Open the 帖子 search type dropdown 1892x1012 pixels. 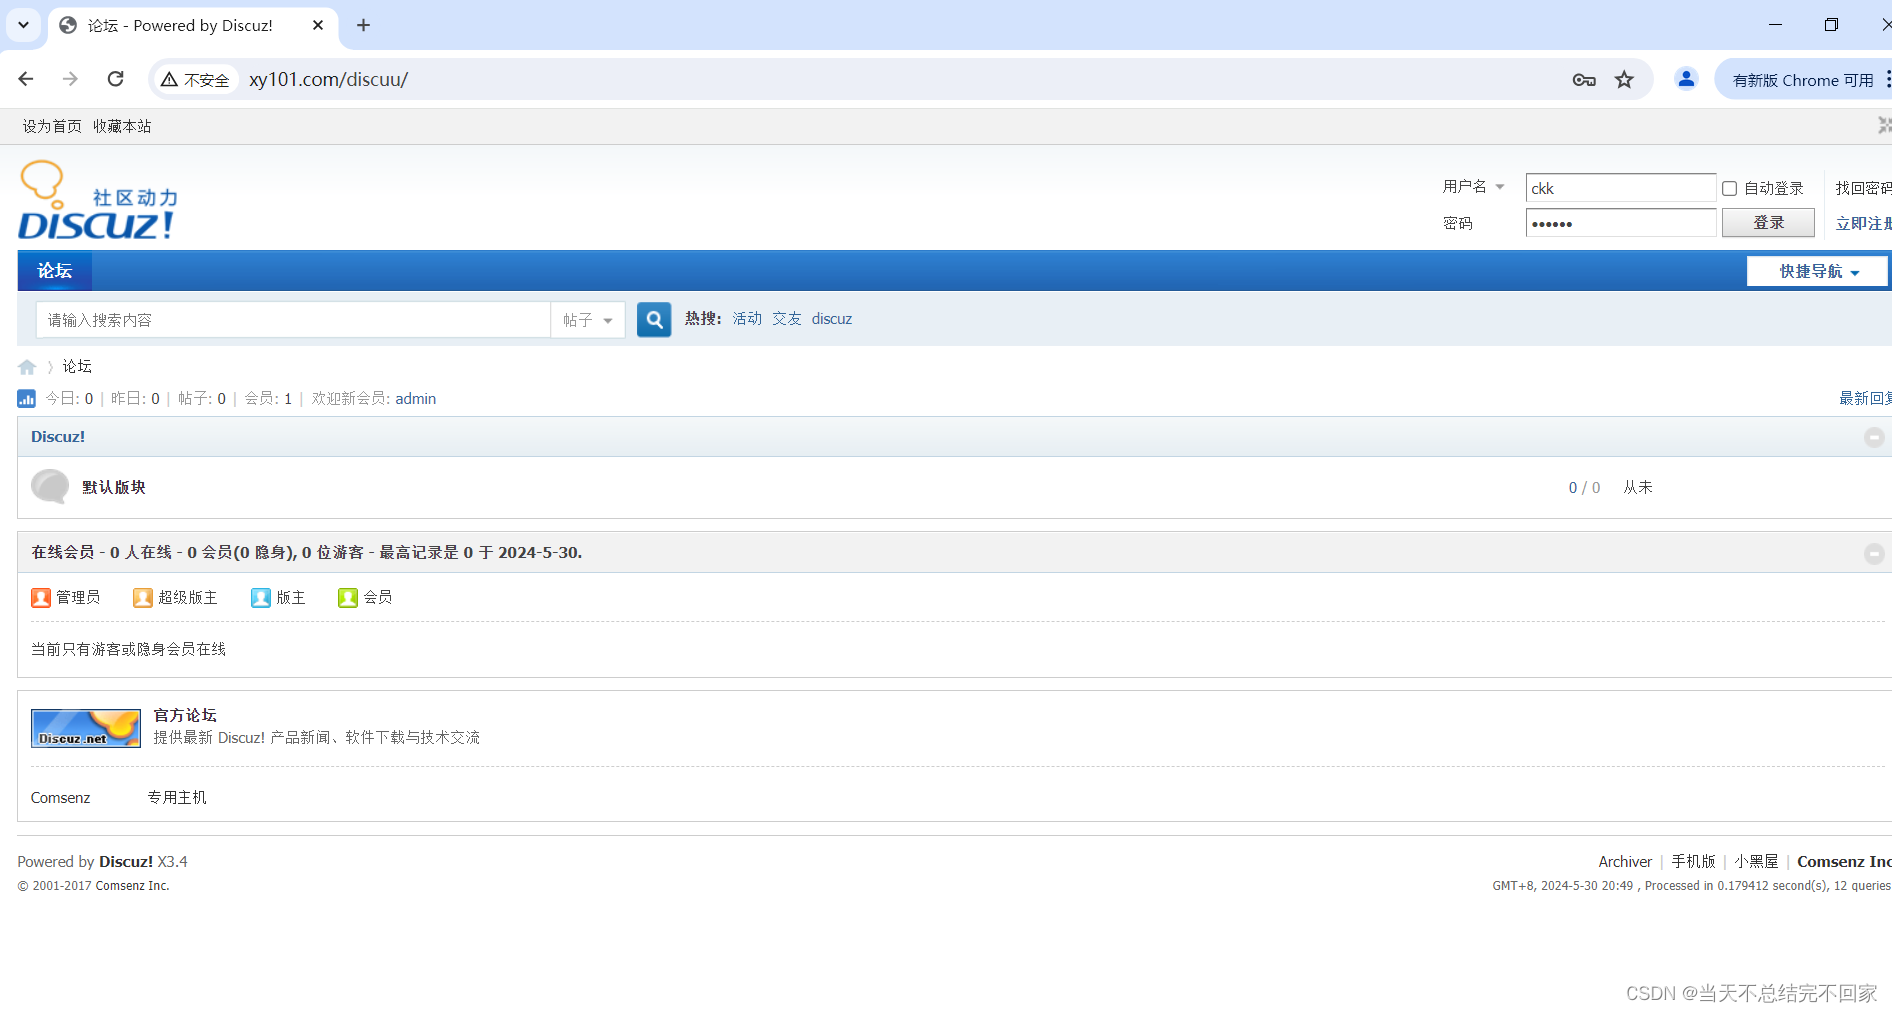588,320
